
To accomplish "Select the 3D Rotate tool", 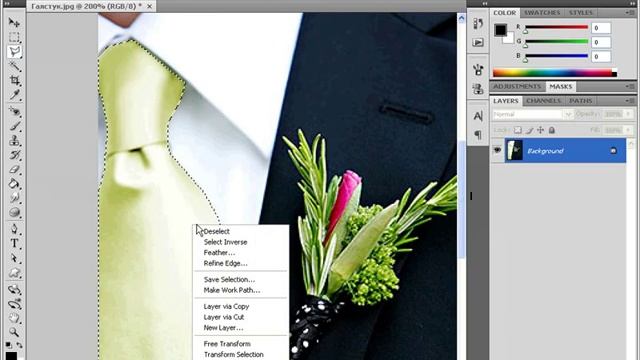I will pyautogui.click(x=14, y=289).
